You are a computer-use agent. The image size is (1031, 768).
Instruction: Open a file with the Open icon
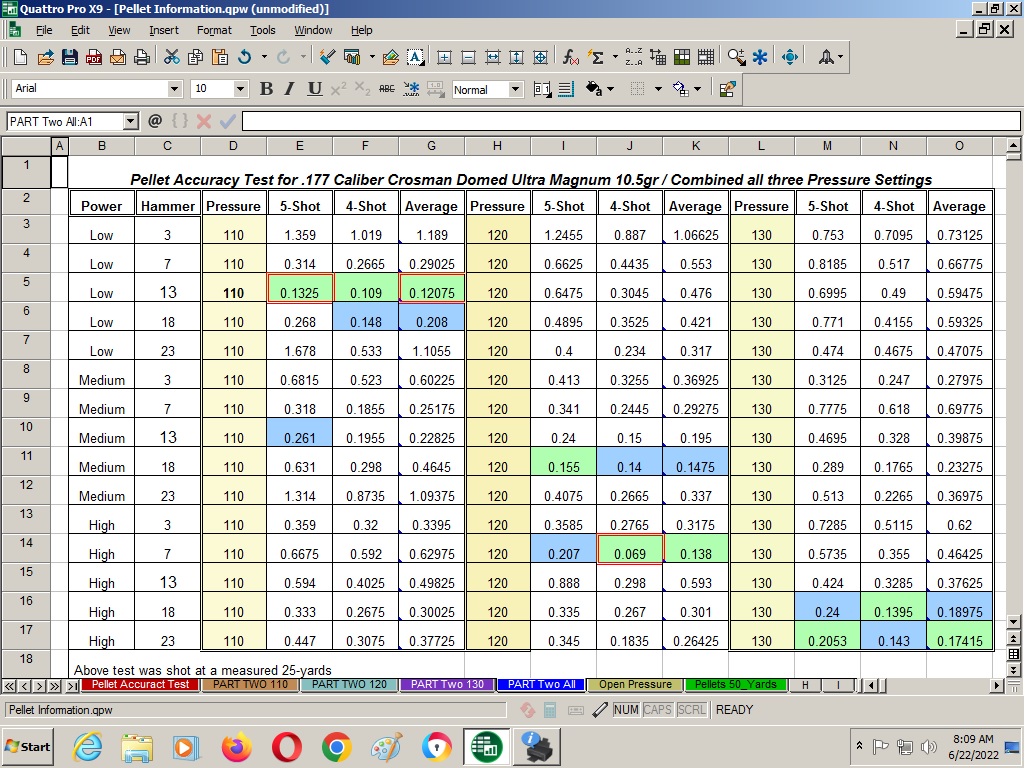[45, 57]
